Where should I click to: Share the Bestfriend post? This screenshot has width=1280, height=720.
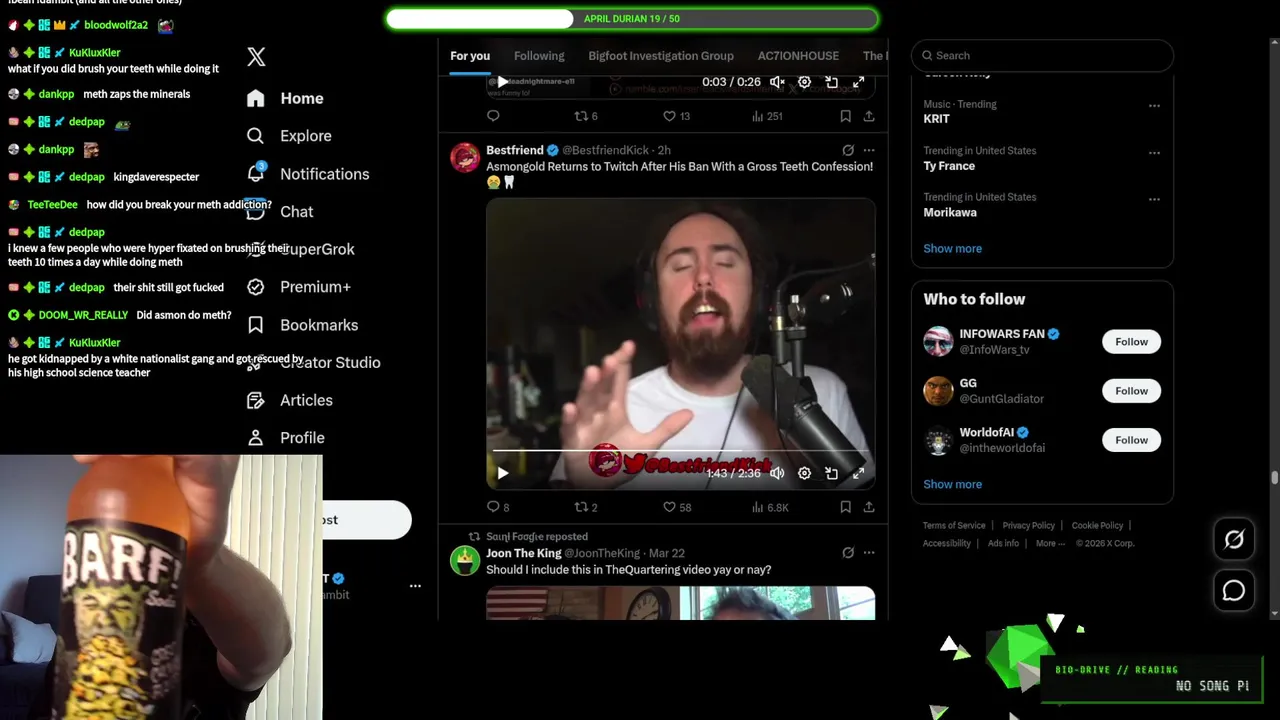click(x=869, y=507)
